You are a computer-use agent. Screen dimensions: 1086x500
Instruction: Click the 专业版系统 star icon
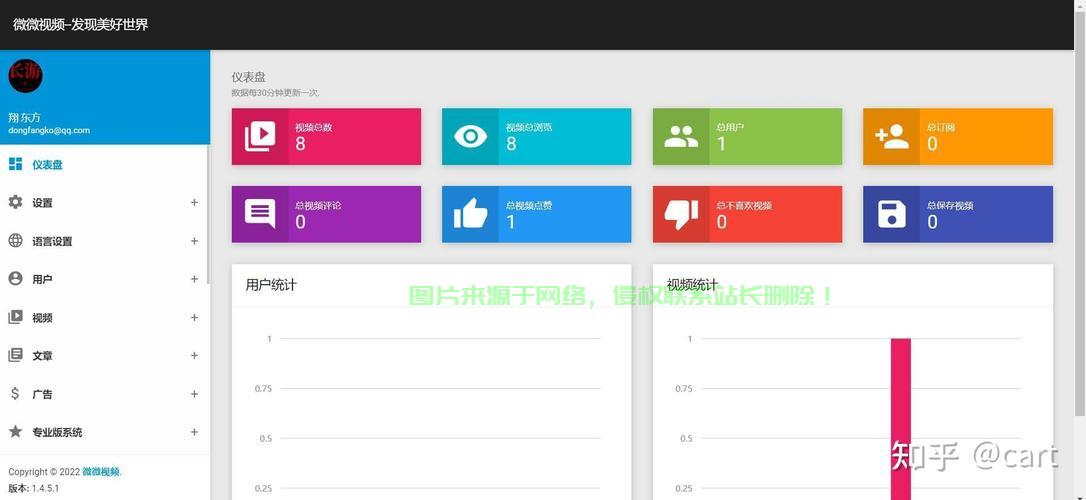[15, 431]
